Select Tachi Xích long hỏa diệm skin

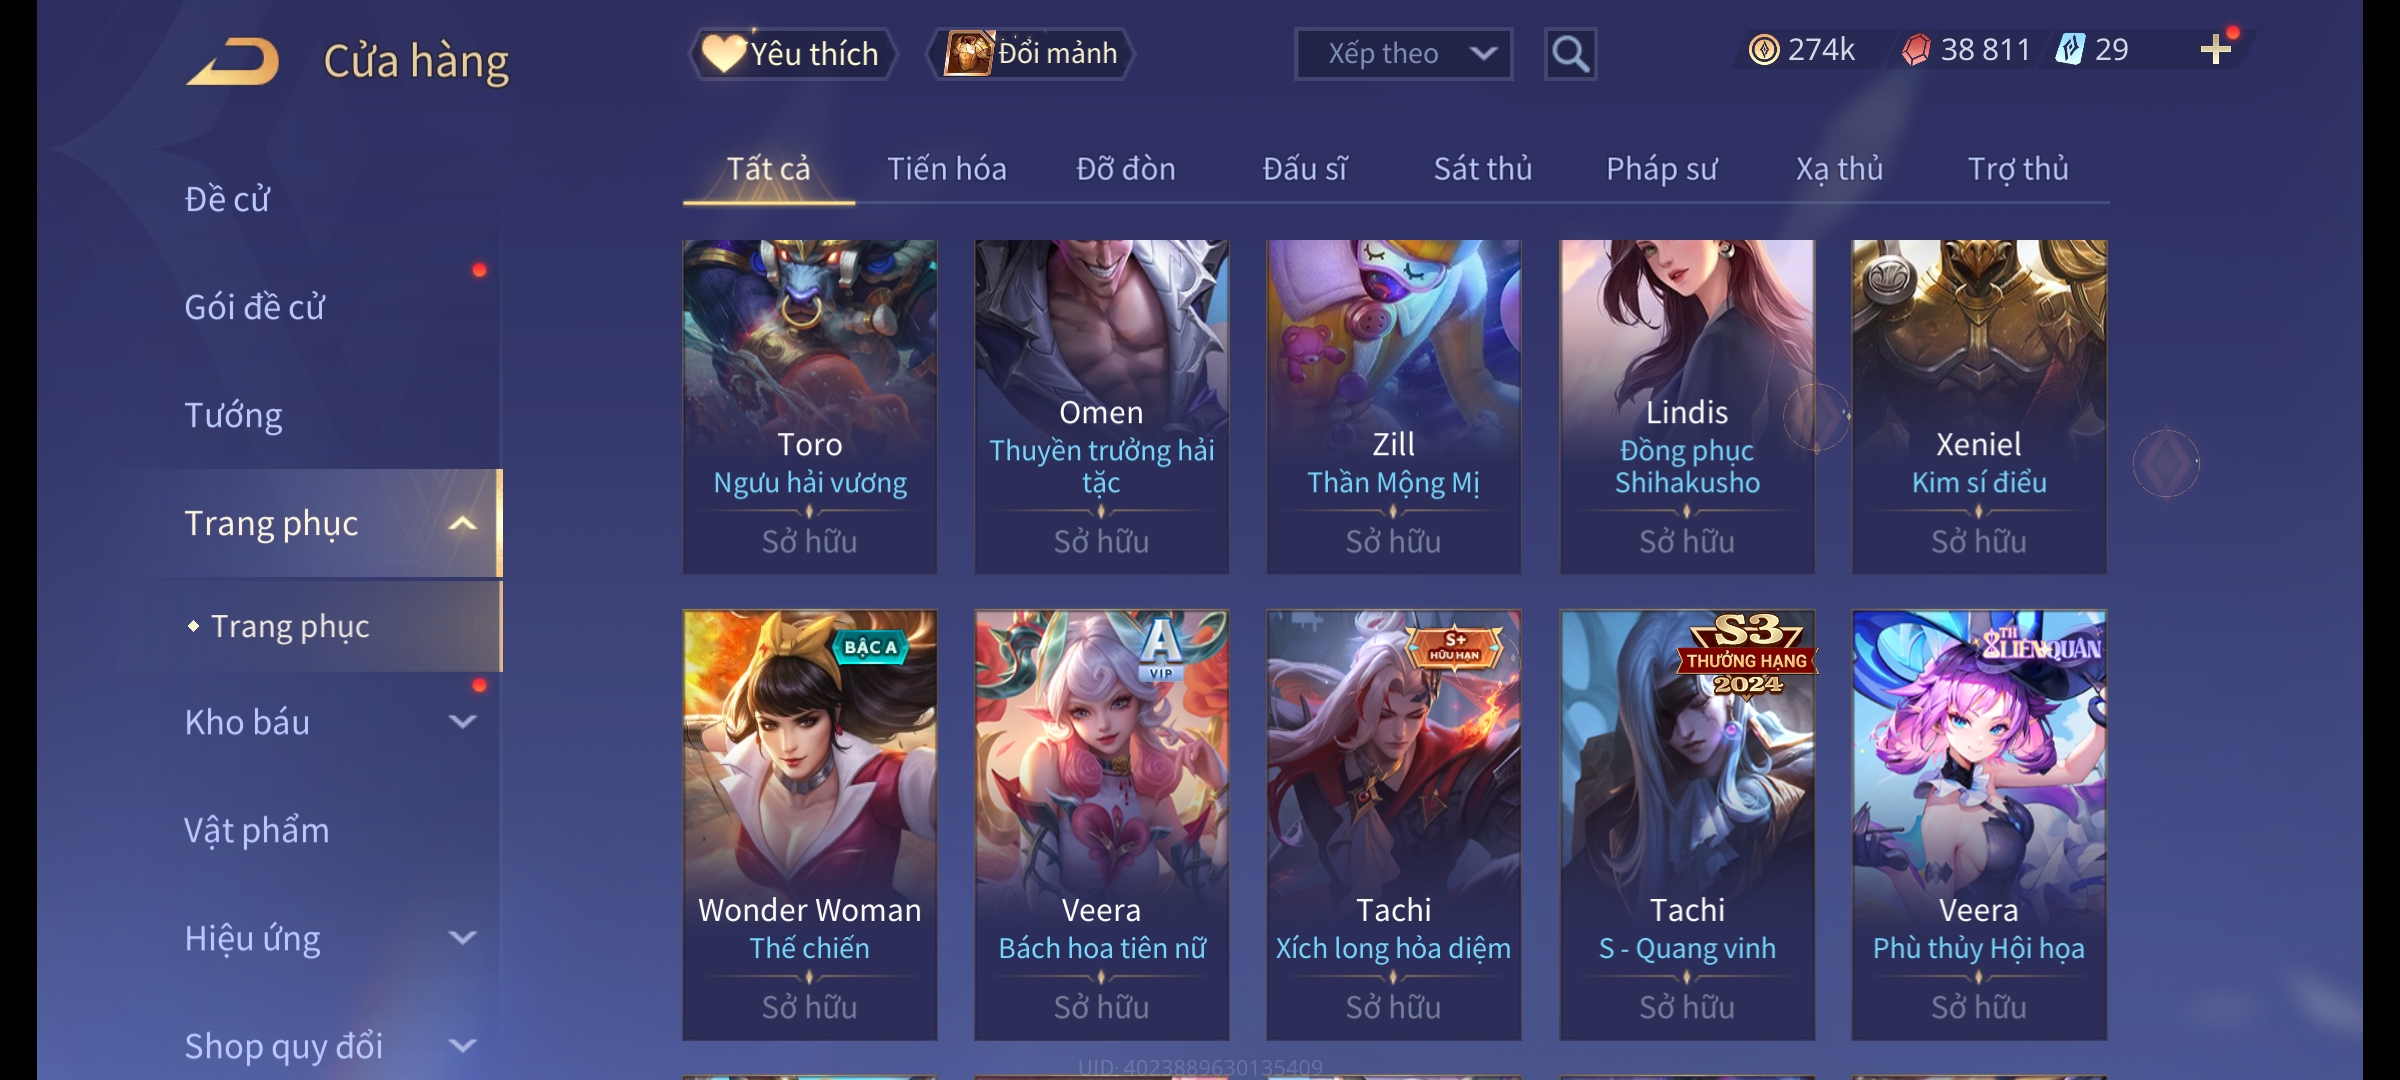click(x=1393, y=825)
